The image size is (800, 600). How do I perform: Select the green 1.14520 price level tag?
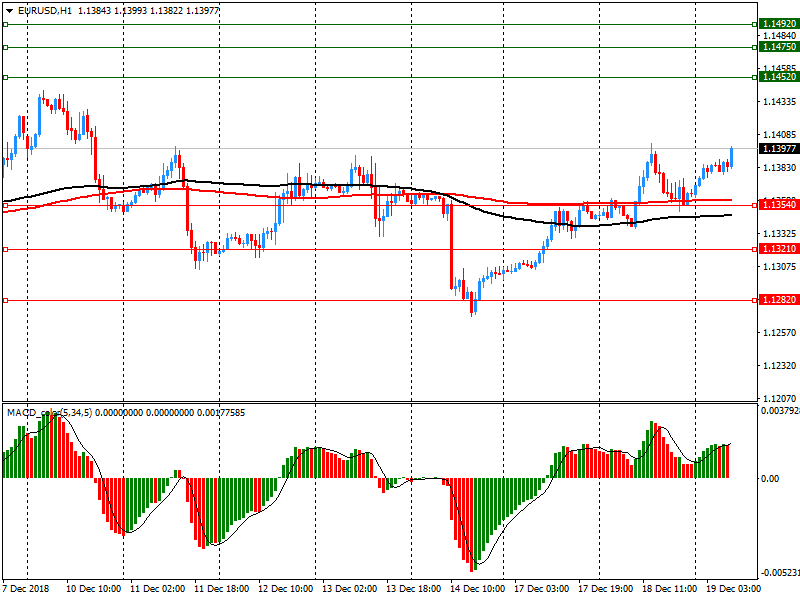coord(778,77)
